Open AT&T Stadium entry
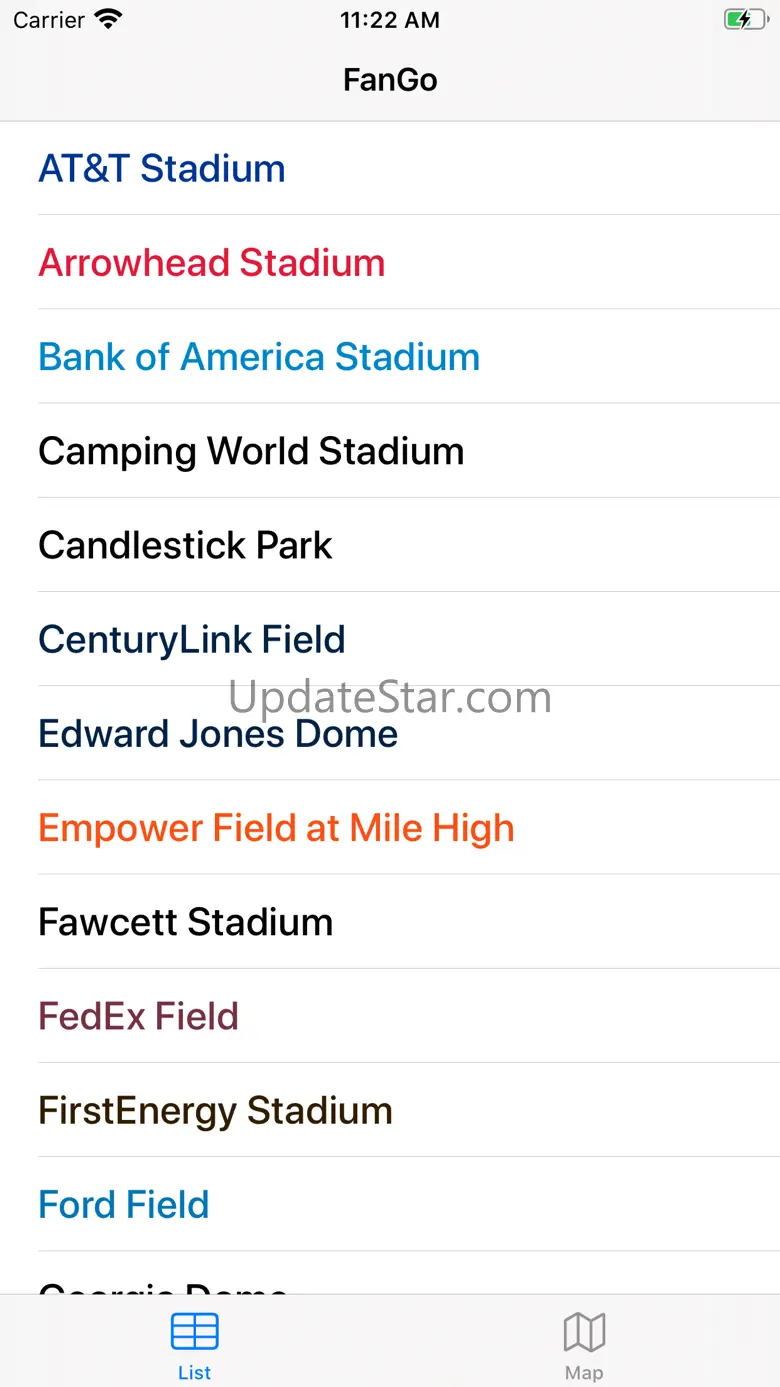Screen dimensions: 780x1387 390,168
